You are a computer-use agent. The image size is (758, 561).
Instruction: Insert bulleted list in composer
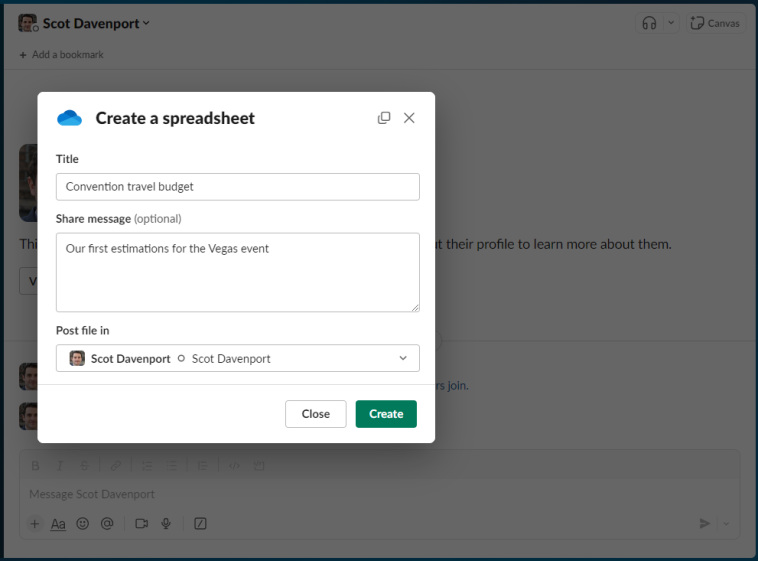tap(172, 466)
